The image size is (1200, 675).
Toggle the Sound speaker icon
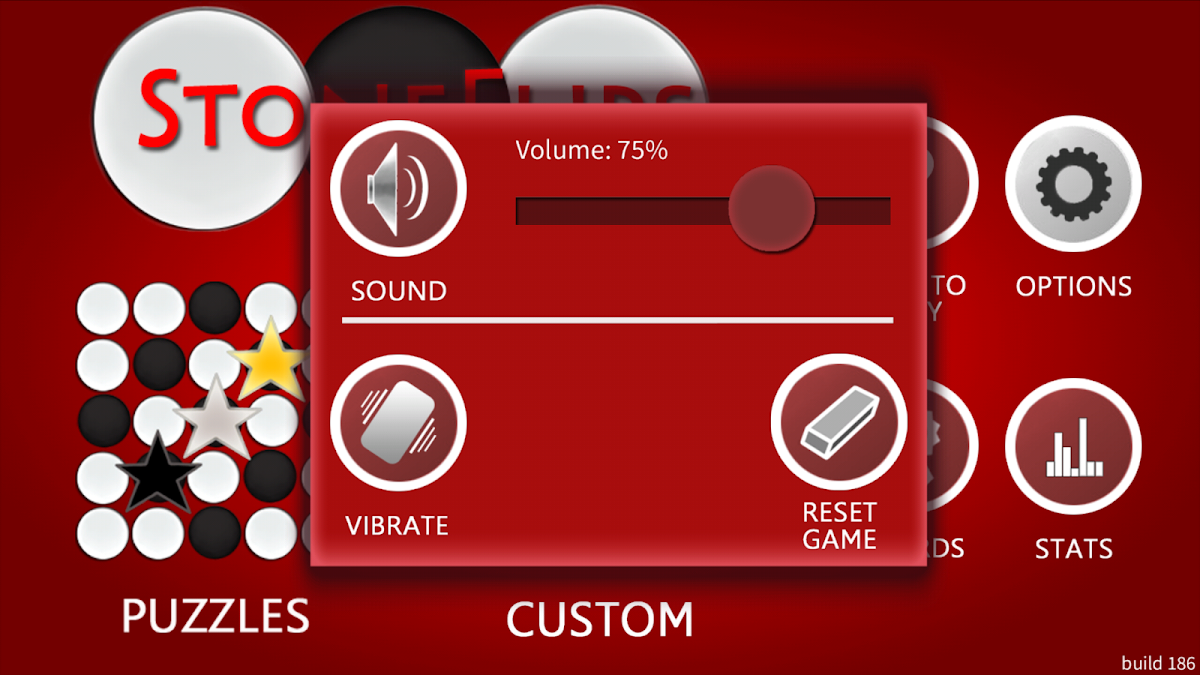[x=399, y=188]
